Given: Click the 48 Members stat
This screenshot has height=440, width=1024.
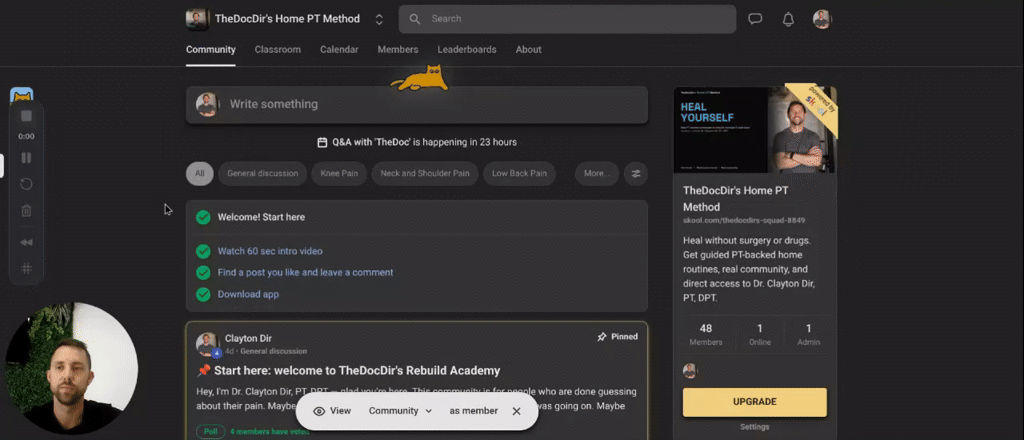Looking at the screenshot, I should point(706,334).
